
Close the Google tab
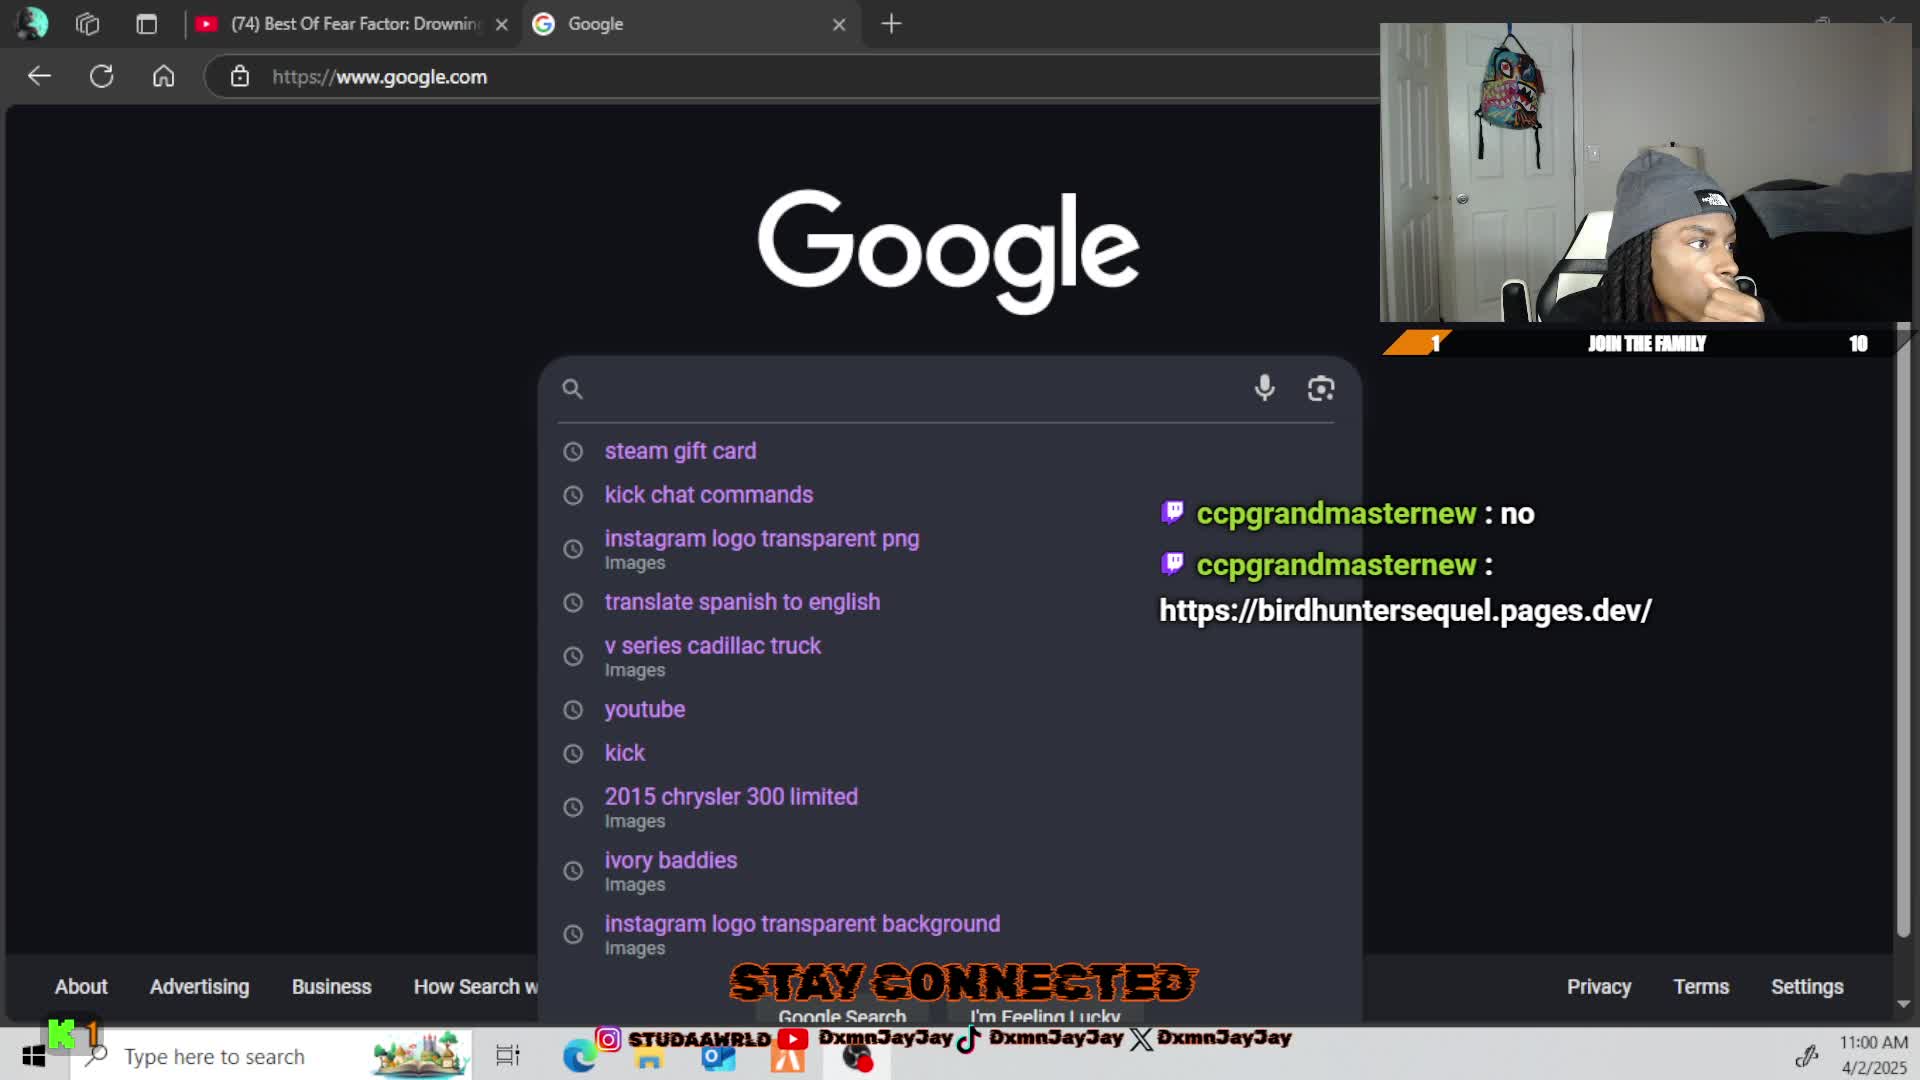pyautogui.click(x=839, y=25)
